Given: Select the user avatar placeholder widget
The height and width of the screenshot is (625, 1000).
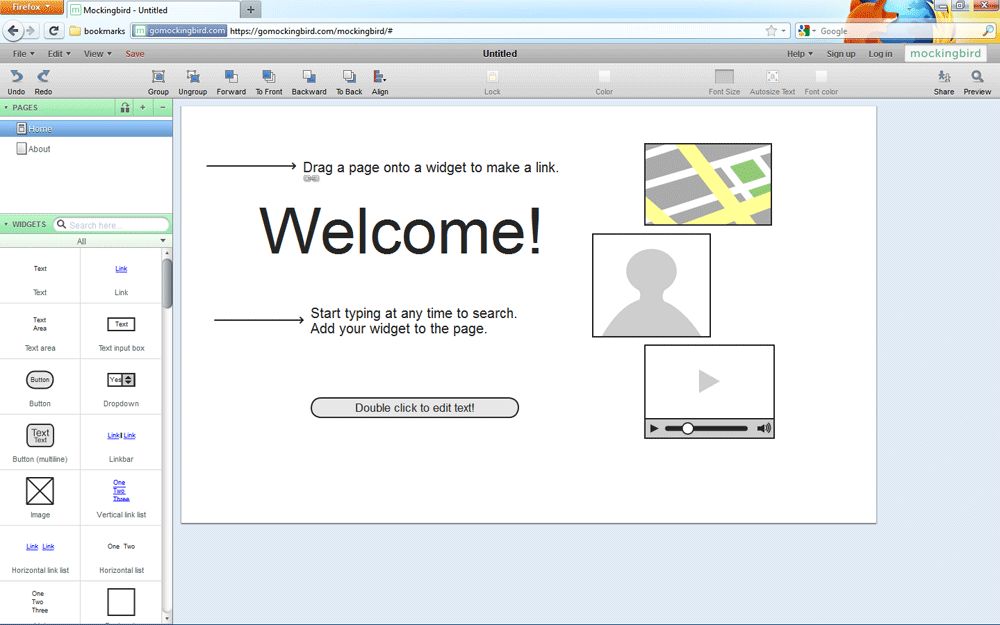Looking at the screenshot, I should 651,285.
